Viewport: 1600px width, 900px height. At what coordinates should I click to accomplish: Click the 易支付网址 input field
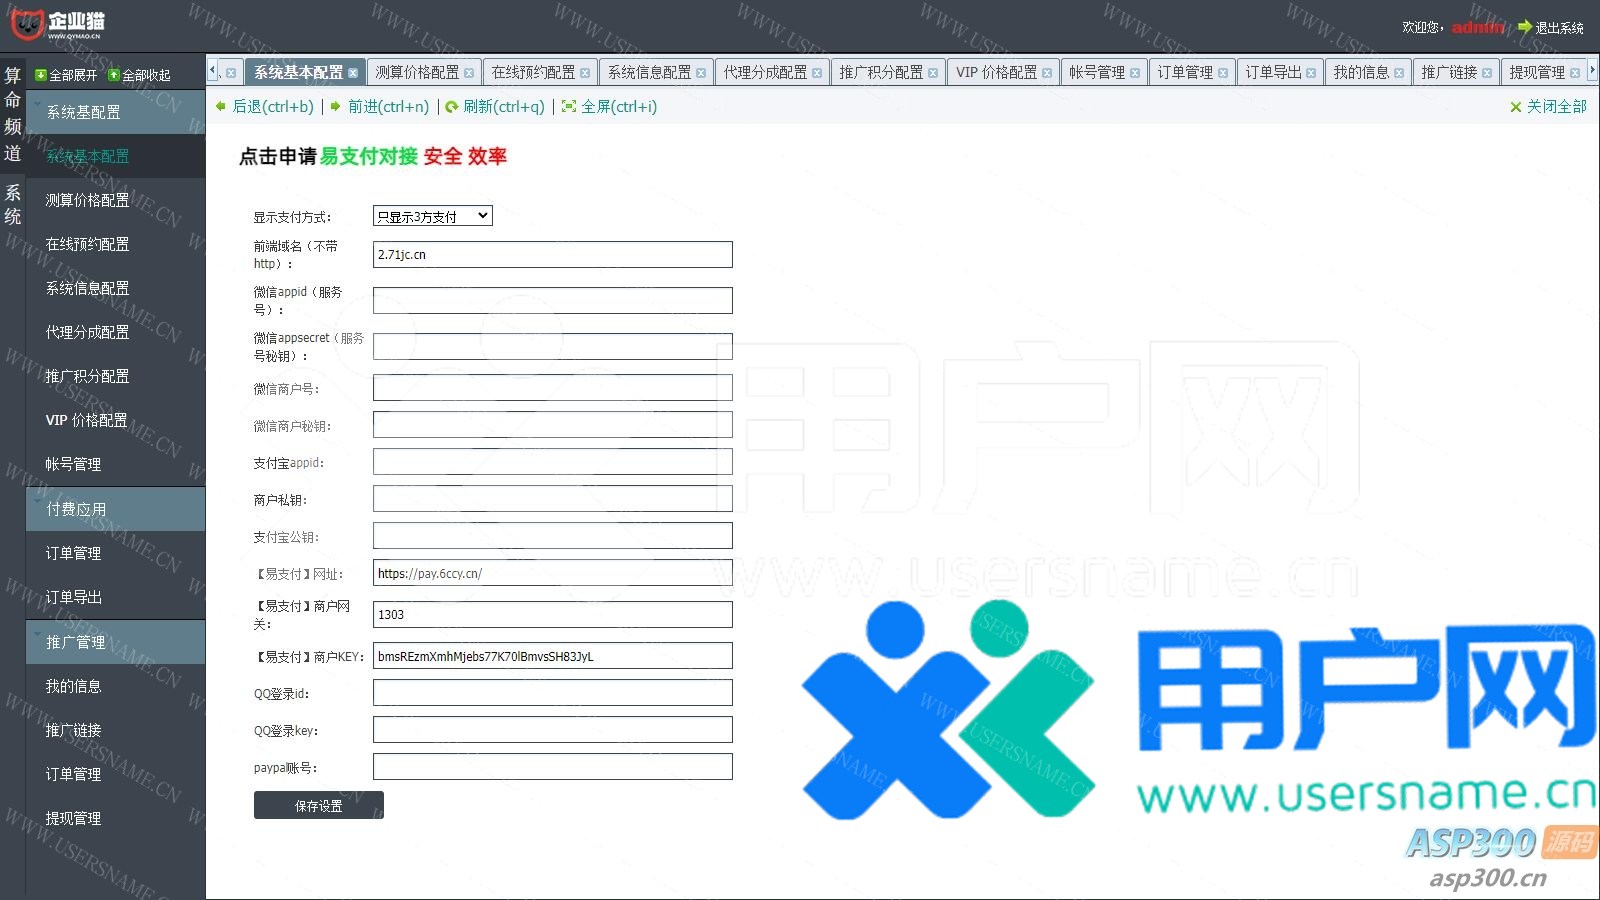[x=553, y=573]
